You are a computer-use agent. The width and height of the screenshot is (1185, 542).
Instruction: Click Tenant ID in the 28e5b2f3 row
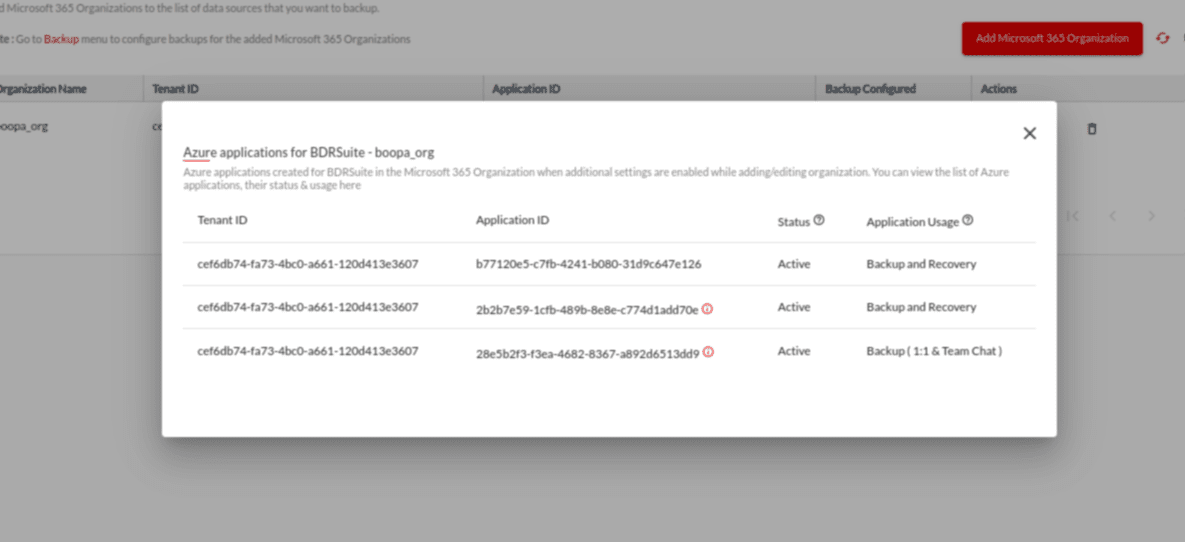coord(308,352)
